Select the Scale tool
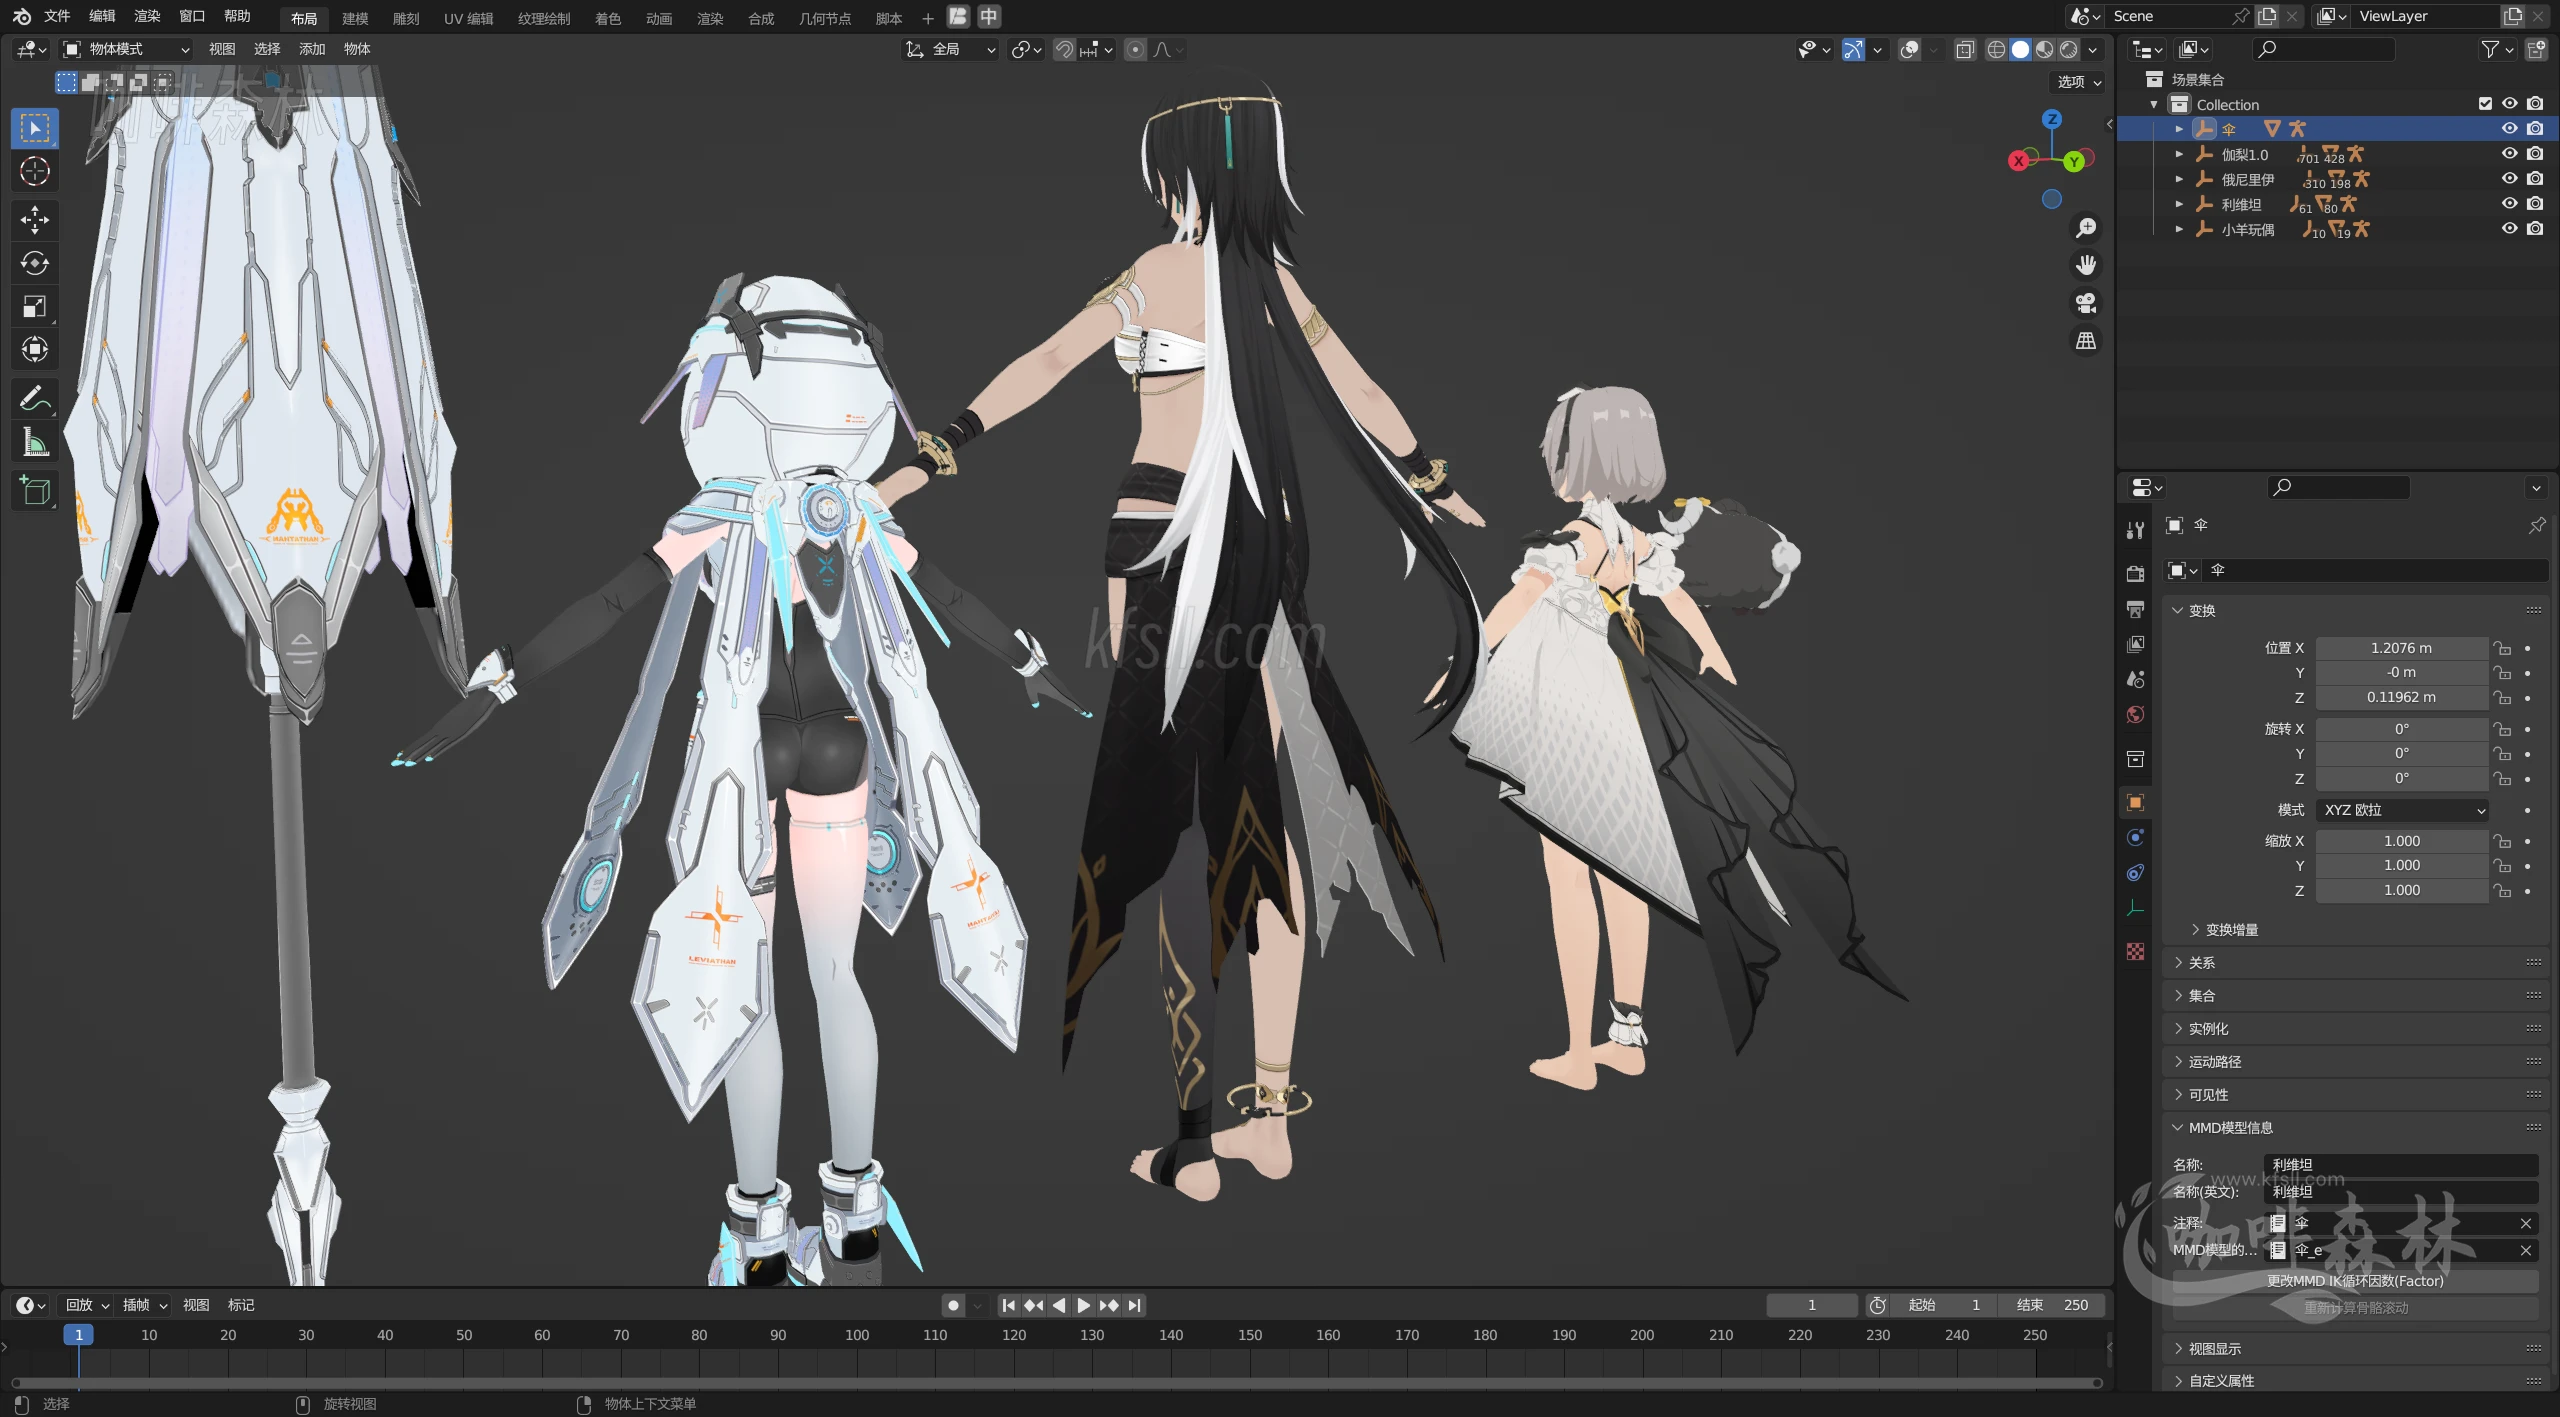Screen dimensions: 2560x1417 click(x=35, y=306)
